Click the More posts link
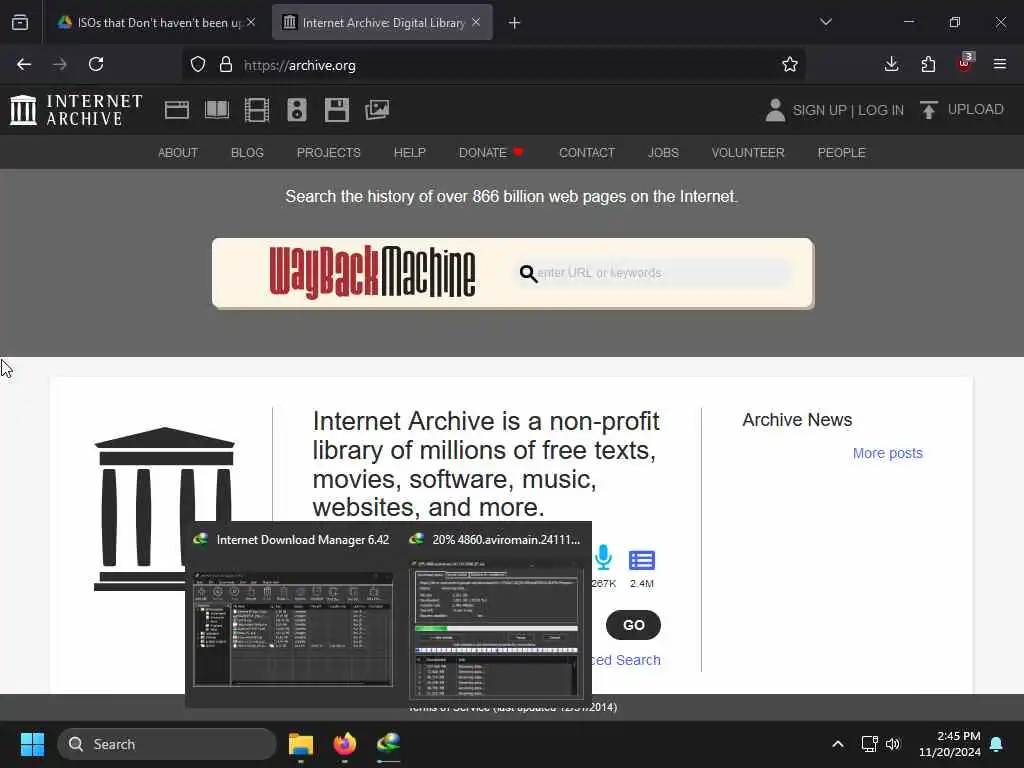 tap(888, 453)
